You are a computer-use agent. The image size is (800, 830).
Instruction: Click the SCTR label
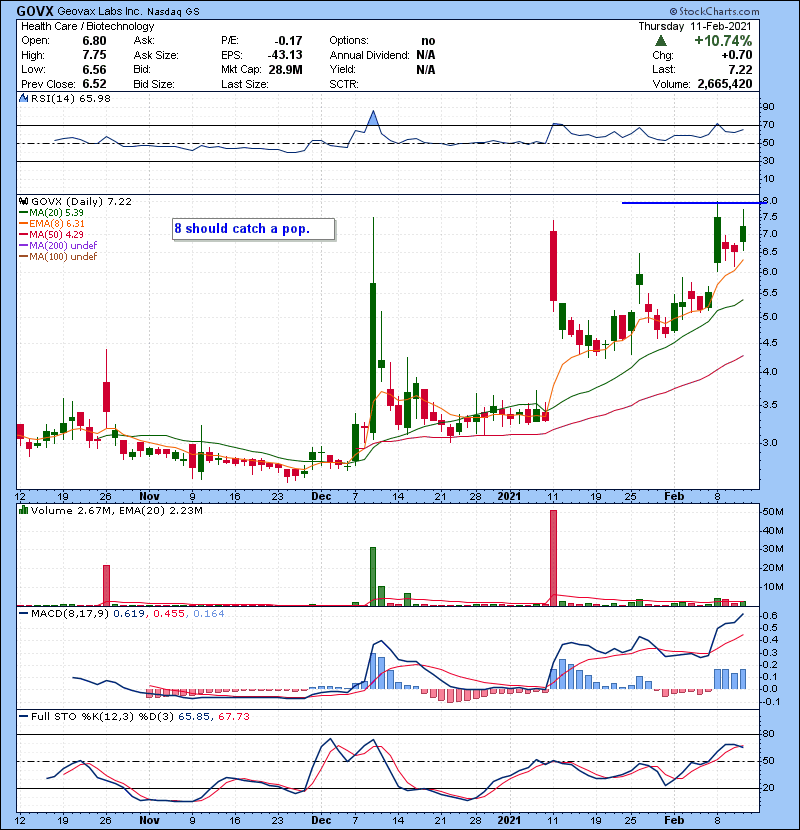tap(344, 84)
